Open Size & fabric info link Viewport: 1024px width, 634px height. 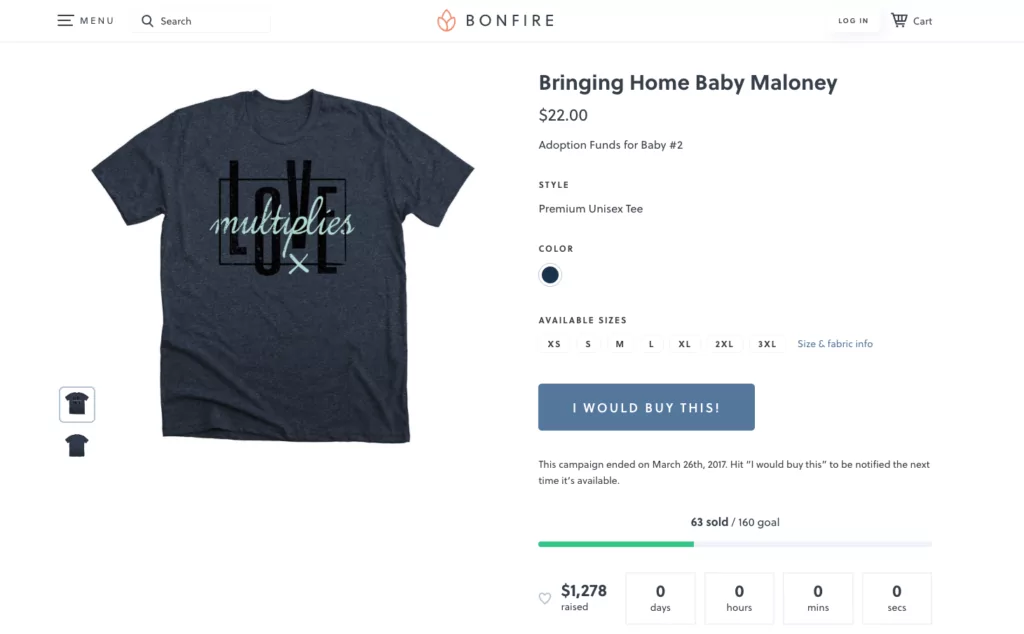coord(835,344)
